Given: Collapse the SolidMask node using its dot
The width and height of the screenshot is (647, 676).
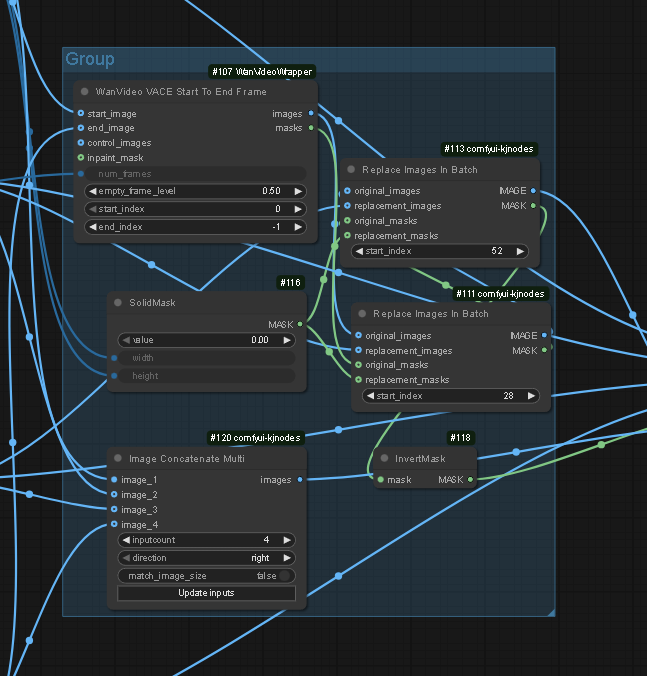Looking at the screenshot, I should coord(117,303).
